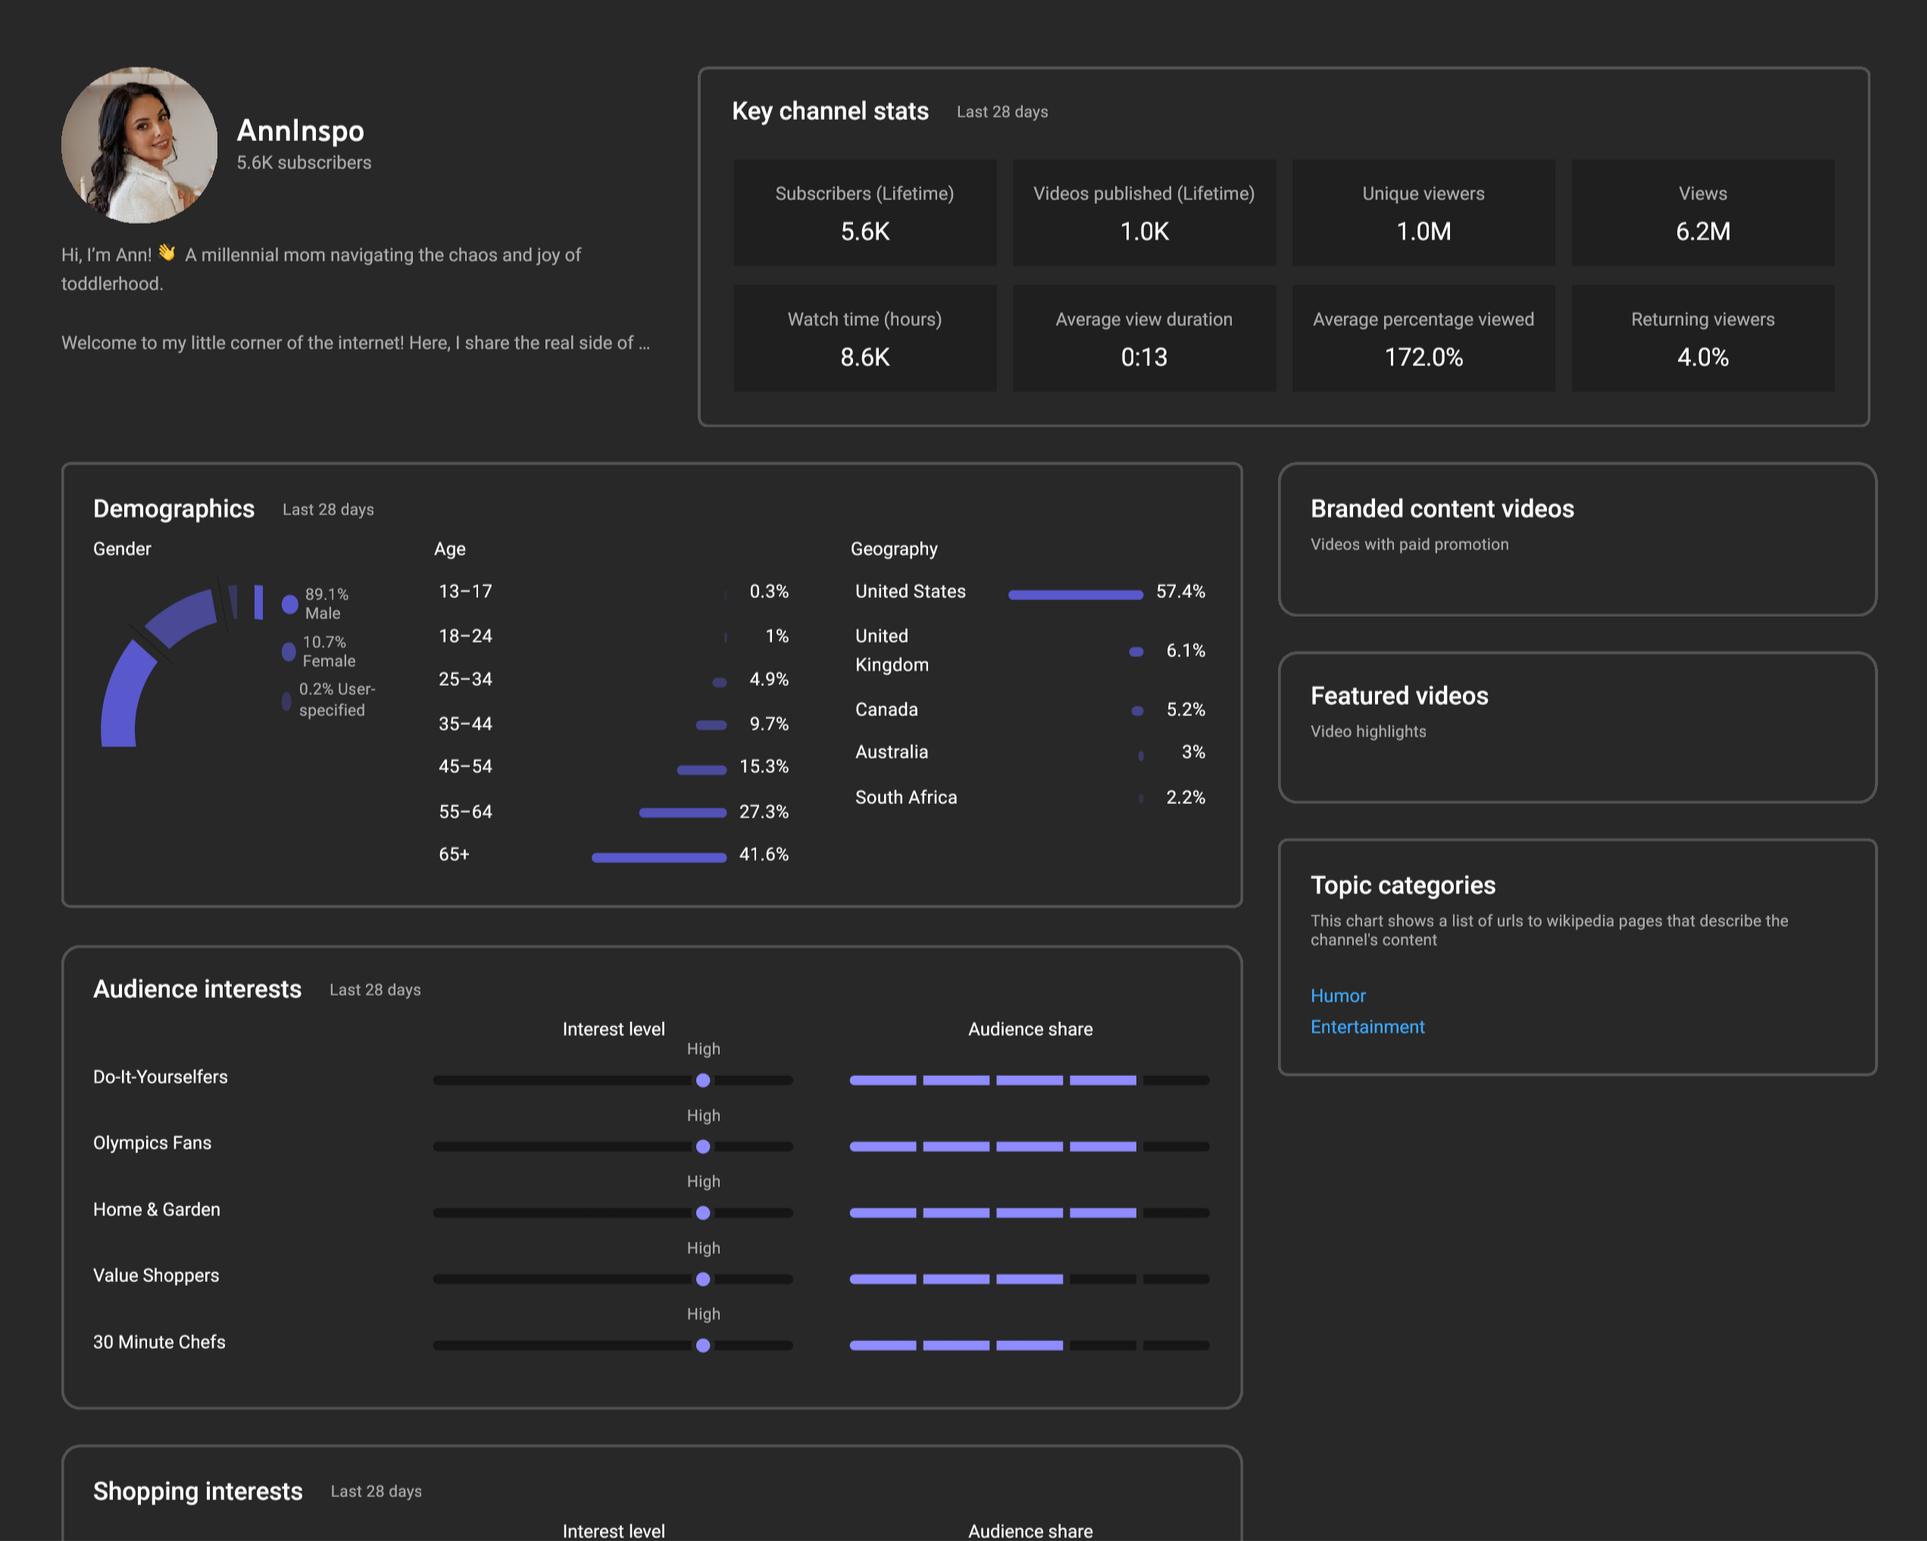
Task: Click the Olympics Fans interest label
Action: click(152, 1143)
